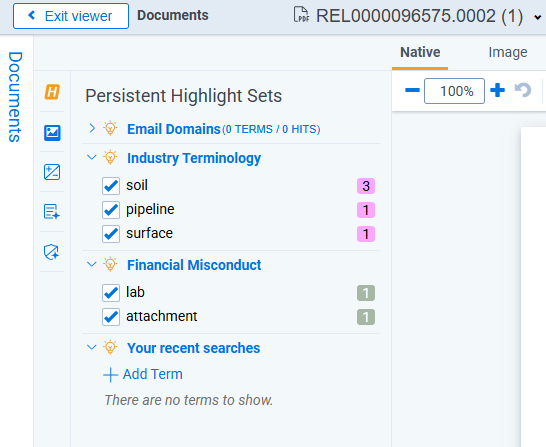Click the Documents breadcrumb label
This screenshot has height=447, width=546.
pos(173,15)
